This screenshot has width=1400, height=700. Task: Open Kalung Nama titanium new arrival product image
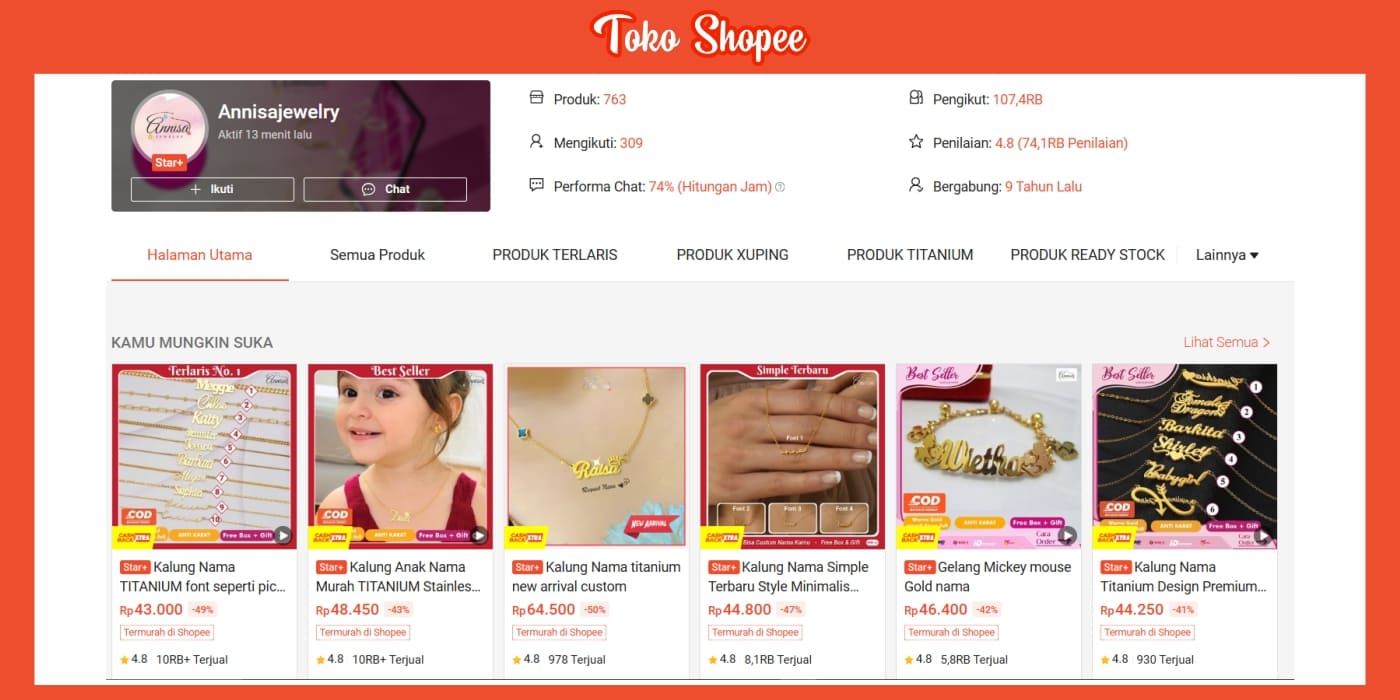click(x=596, y=457)
